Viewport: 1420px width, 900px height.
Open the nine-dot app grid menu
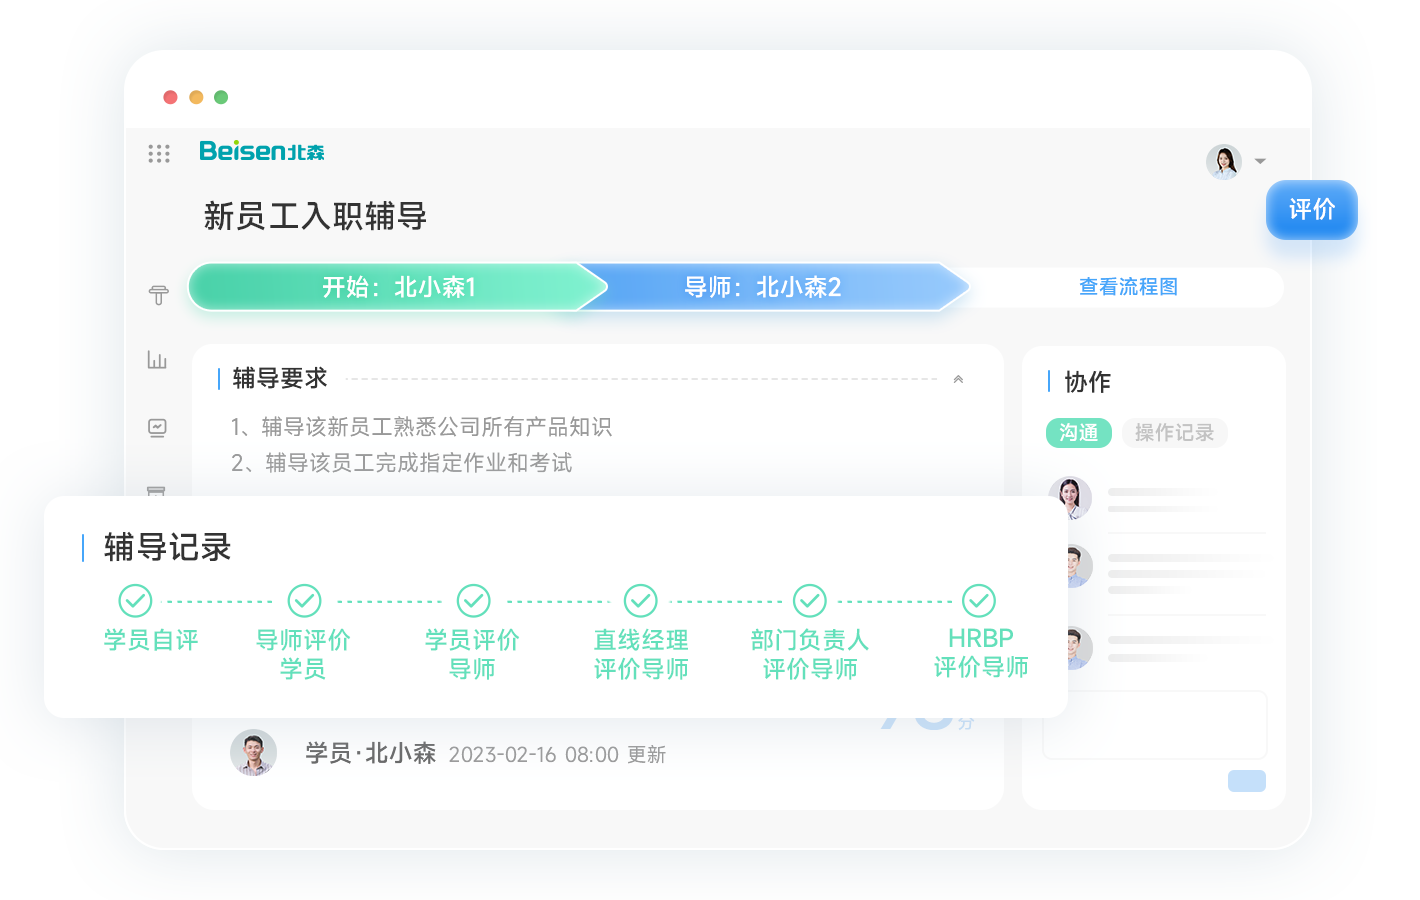click(159, 153)
